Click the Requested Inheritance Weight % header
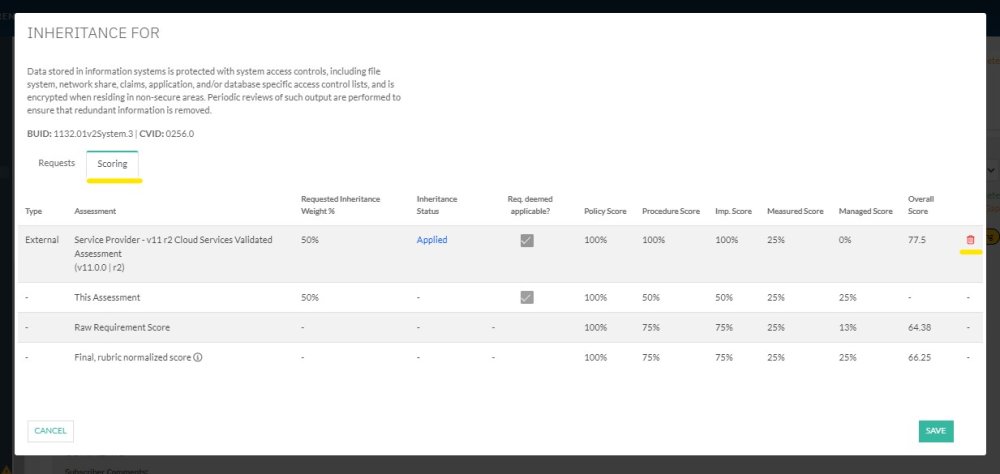The height and width of the screenshot is (474, 1000). [x=340, y=205]
